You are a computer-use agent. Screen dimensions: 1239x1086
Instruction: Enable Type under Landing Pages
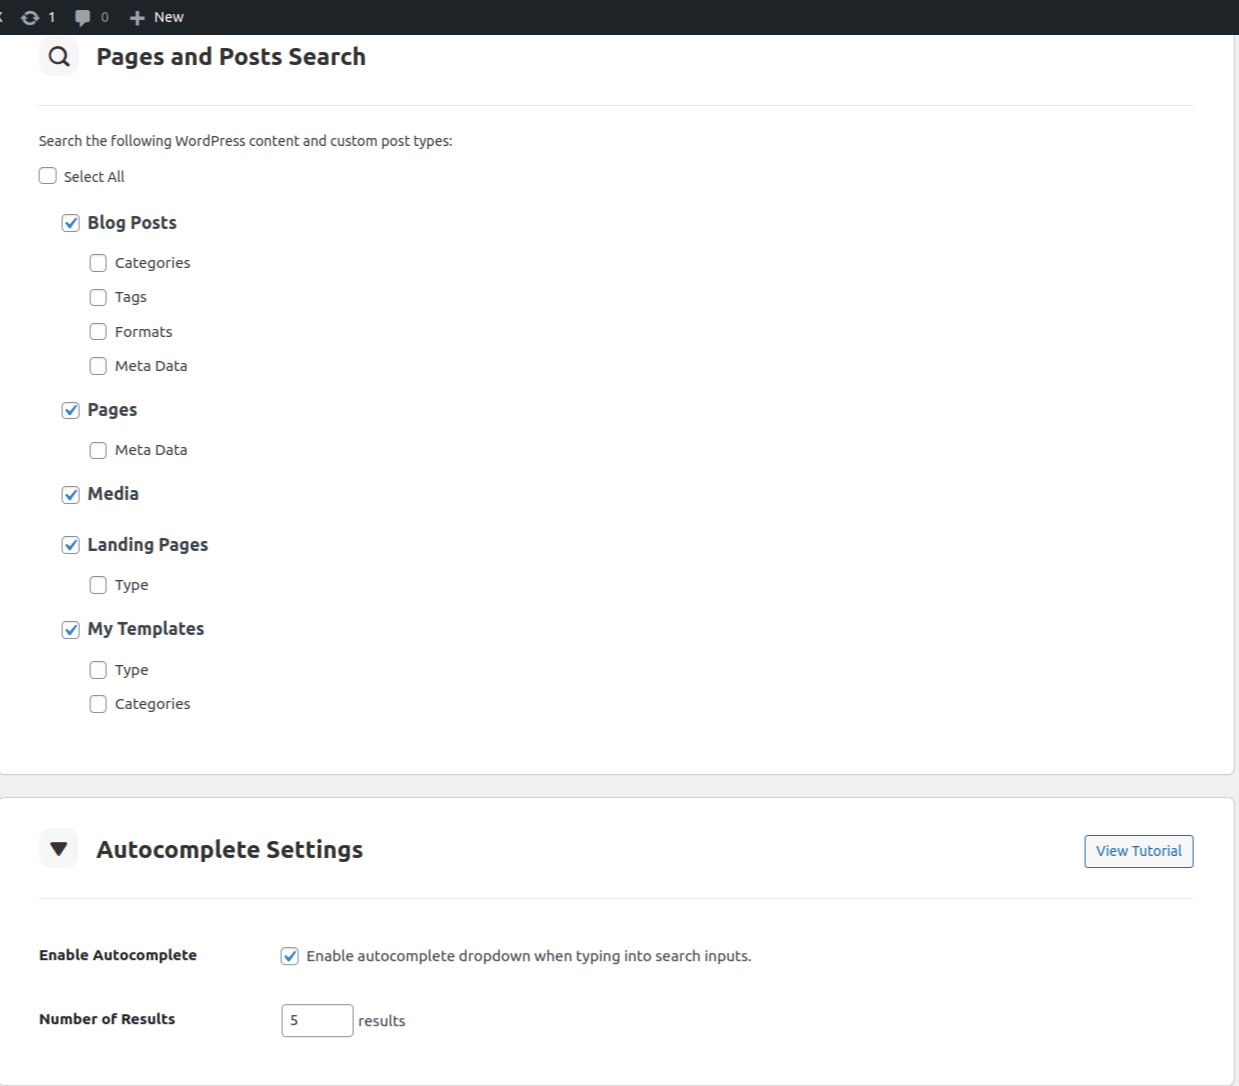[98, 585]
